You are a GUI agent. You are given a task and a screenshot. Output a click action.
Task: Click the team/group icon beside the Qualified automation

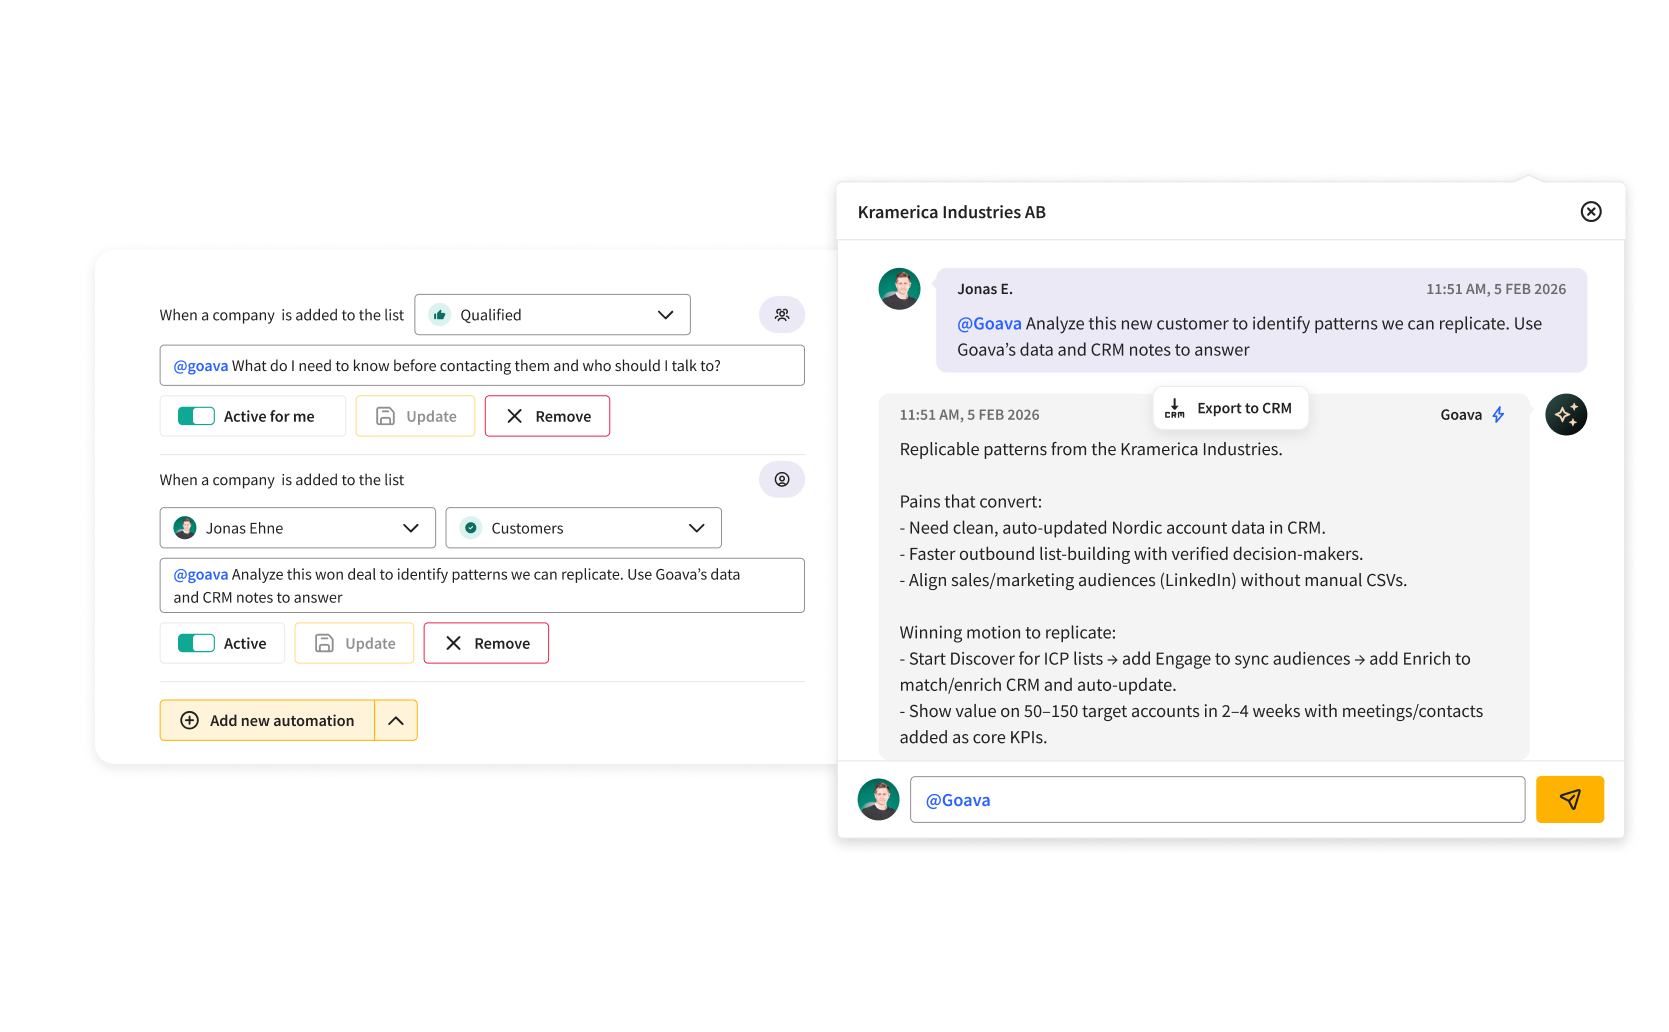(781, 315)
